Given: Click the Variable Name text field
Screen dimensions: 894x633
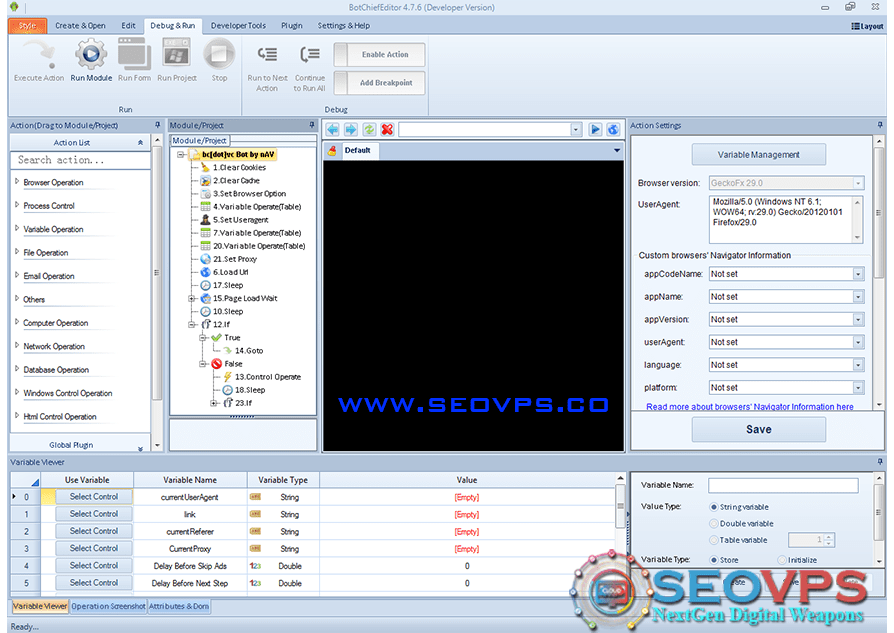Looking at the screenshot, I should 783,485.
